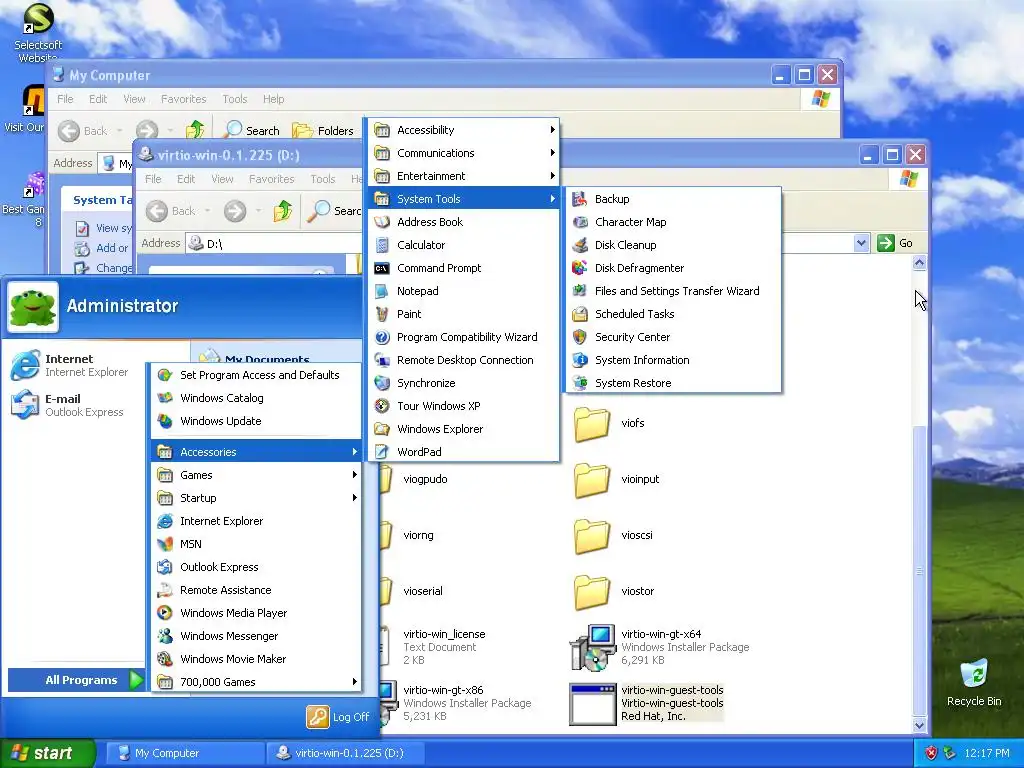This screenshot has width=1024, height=768.
Task: Launch System Information
Action: tap(673, 360)
